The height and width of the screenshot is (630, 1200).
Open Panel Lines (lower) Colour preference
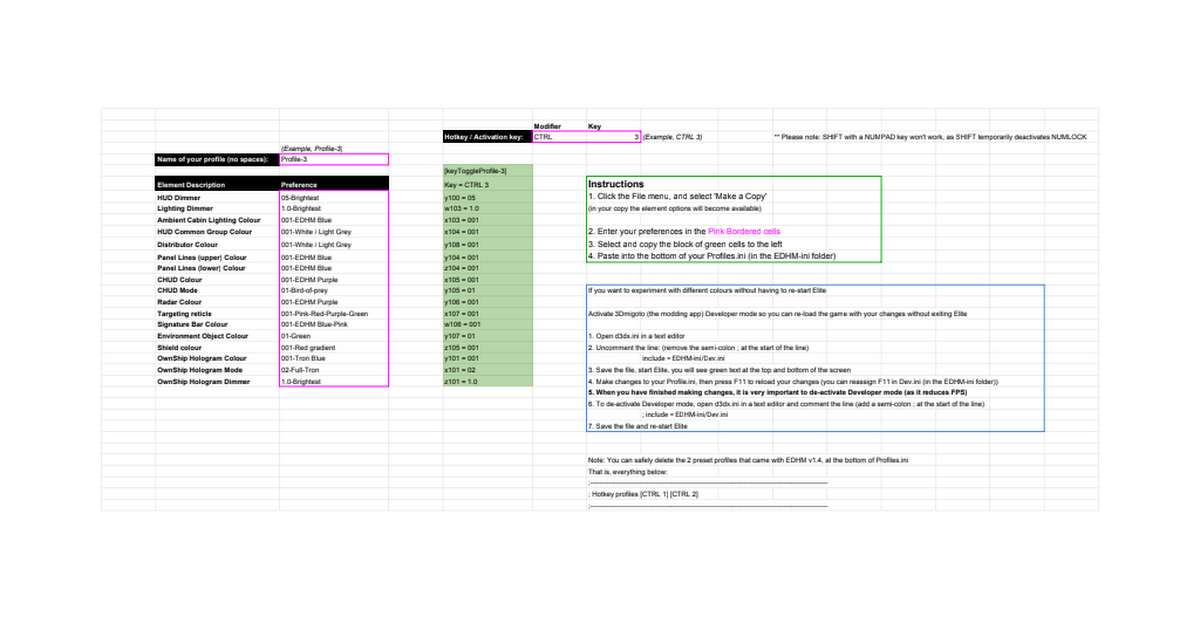point(334,268)
